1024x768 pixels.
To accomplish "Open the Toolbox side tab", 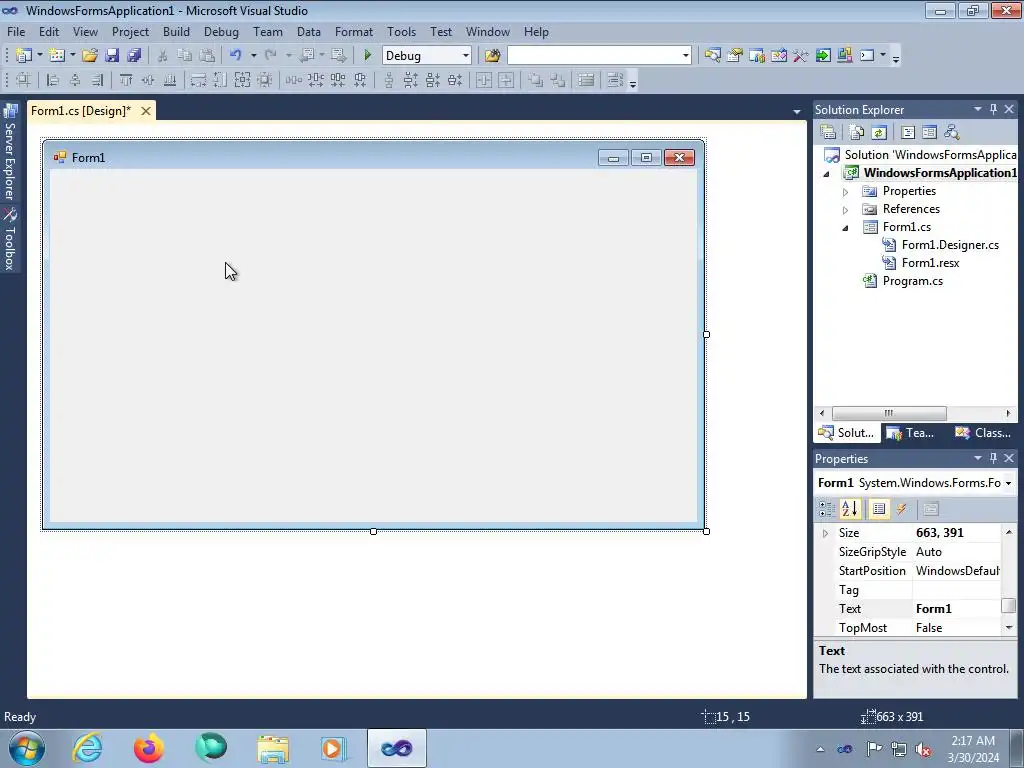I will point(10,240).
